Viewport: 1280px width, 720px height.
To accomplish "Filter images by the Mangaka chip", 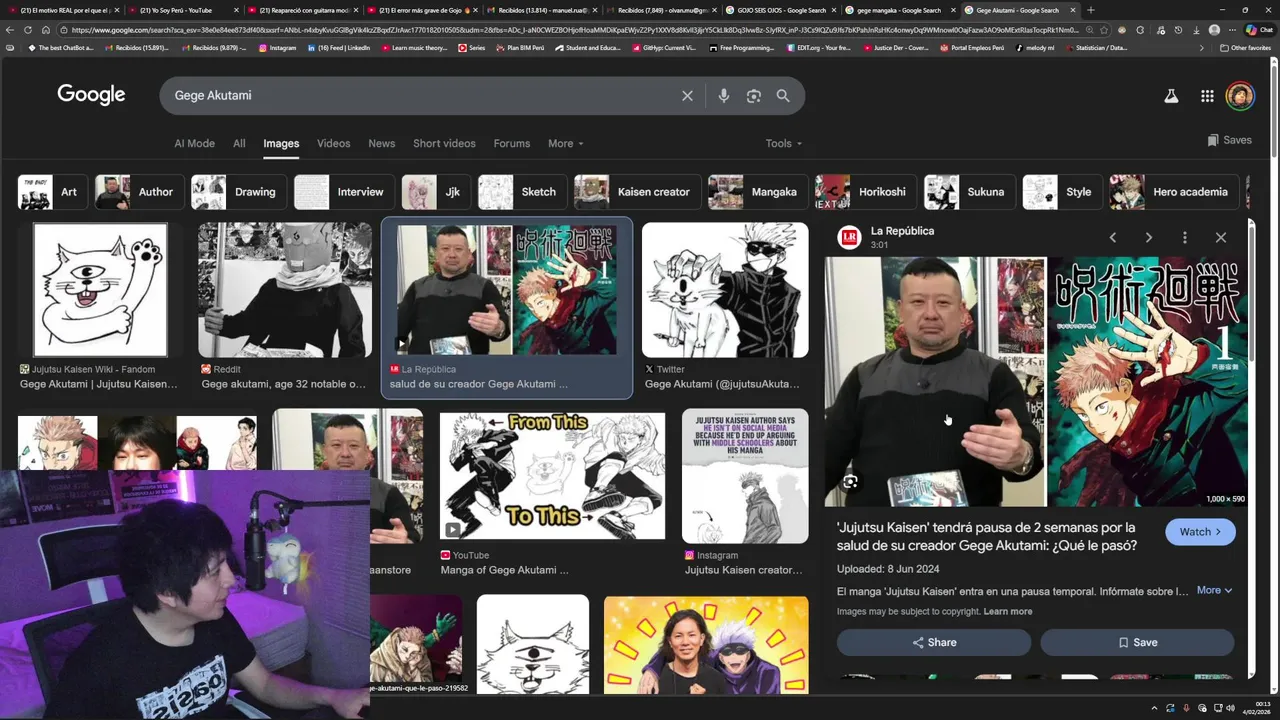I will [x=758, y=192].
